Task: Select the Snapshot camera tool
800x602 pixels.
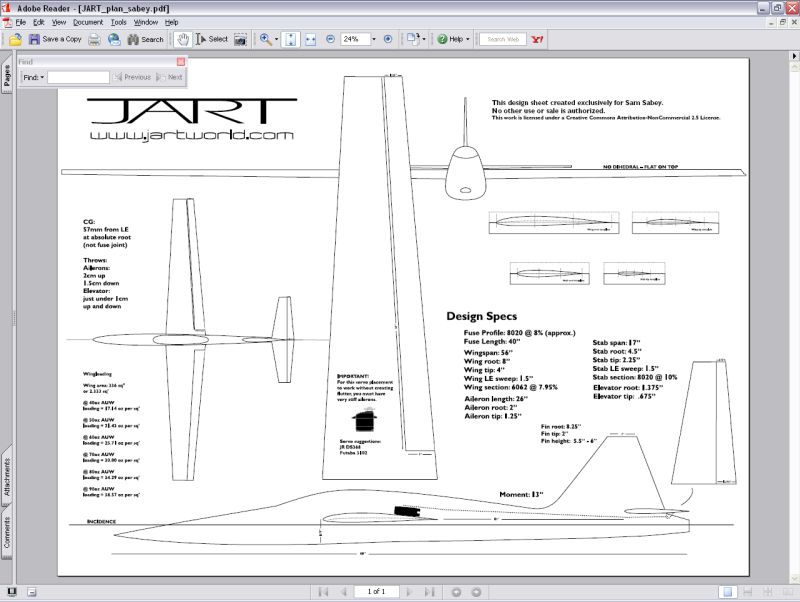Action: pyautogui.click(x=240, y=39)
